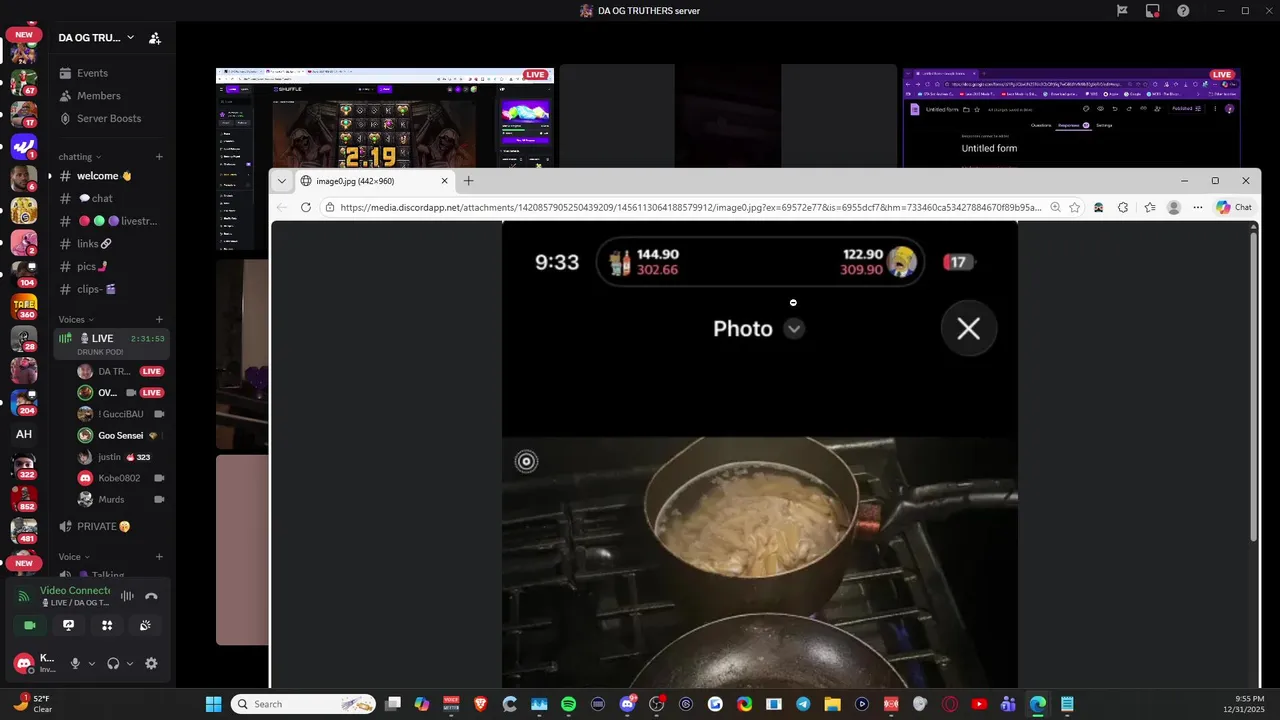1280x720 pixels.
Task: Select user Goo Sensei in voice list
Action: [x=121, y=436]
